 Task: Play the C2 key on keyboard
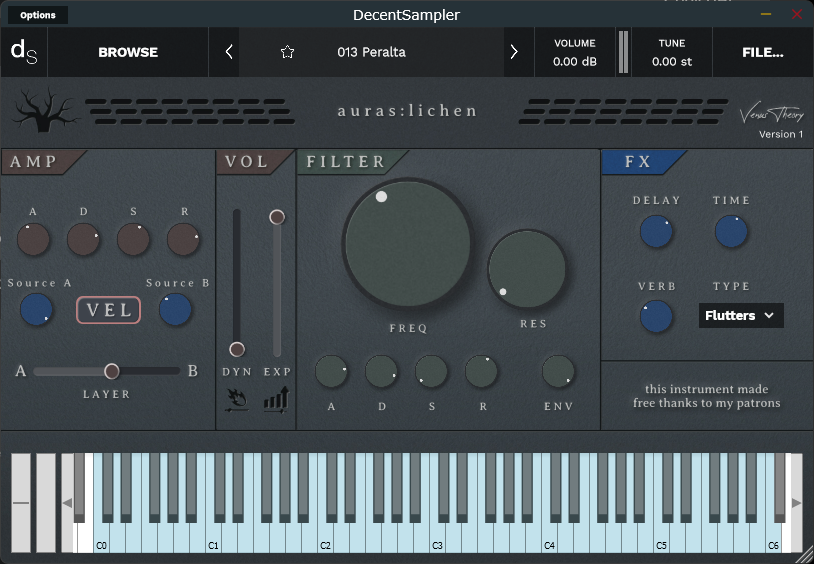325,538
